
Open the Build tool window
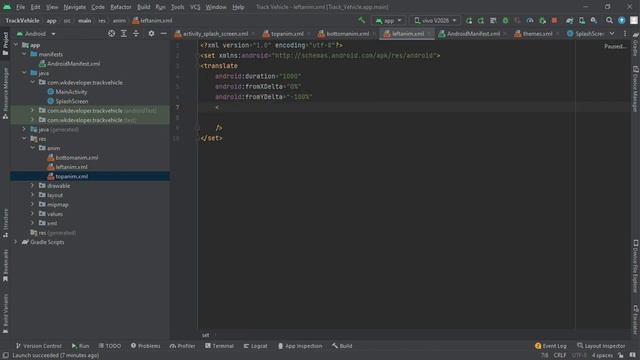342,346
